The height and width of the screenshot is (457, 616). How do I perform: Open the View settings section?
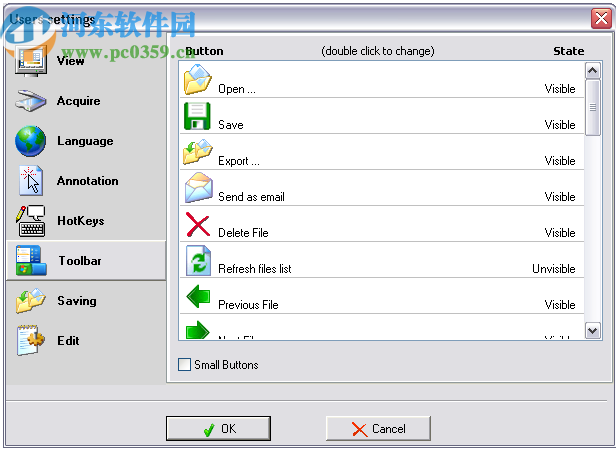(86, 61)
